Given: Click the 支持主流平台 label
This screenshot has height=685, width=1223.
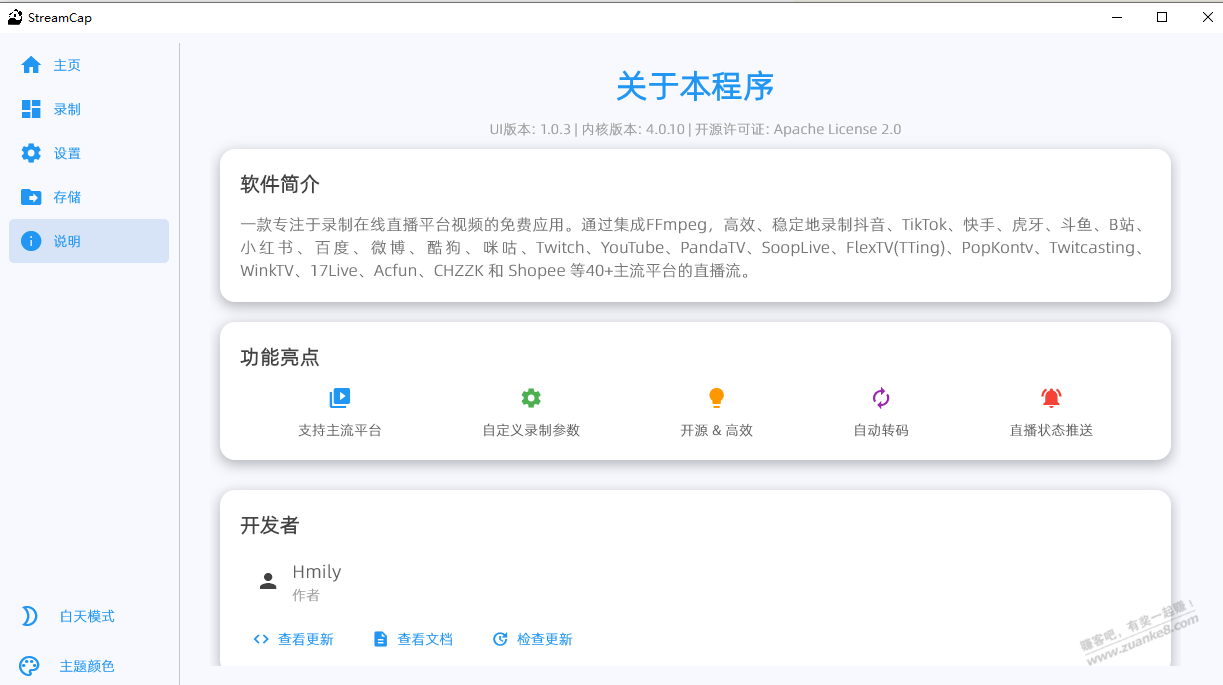Looking at the screenshot, I should (340, 431).
